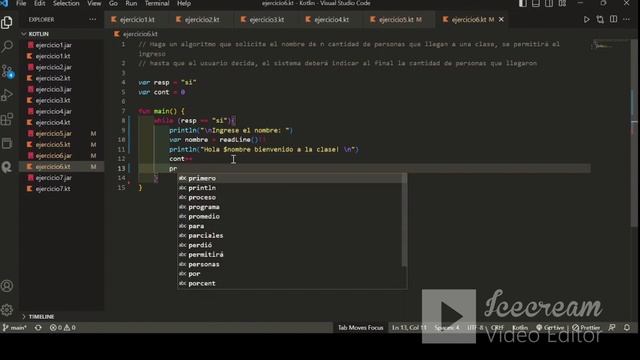The height and width of the screenshot is (360, 640).
Task: Click the Run Code play icon
Action: [x=587, y=20]
